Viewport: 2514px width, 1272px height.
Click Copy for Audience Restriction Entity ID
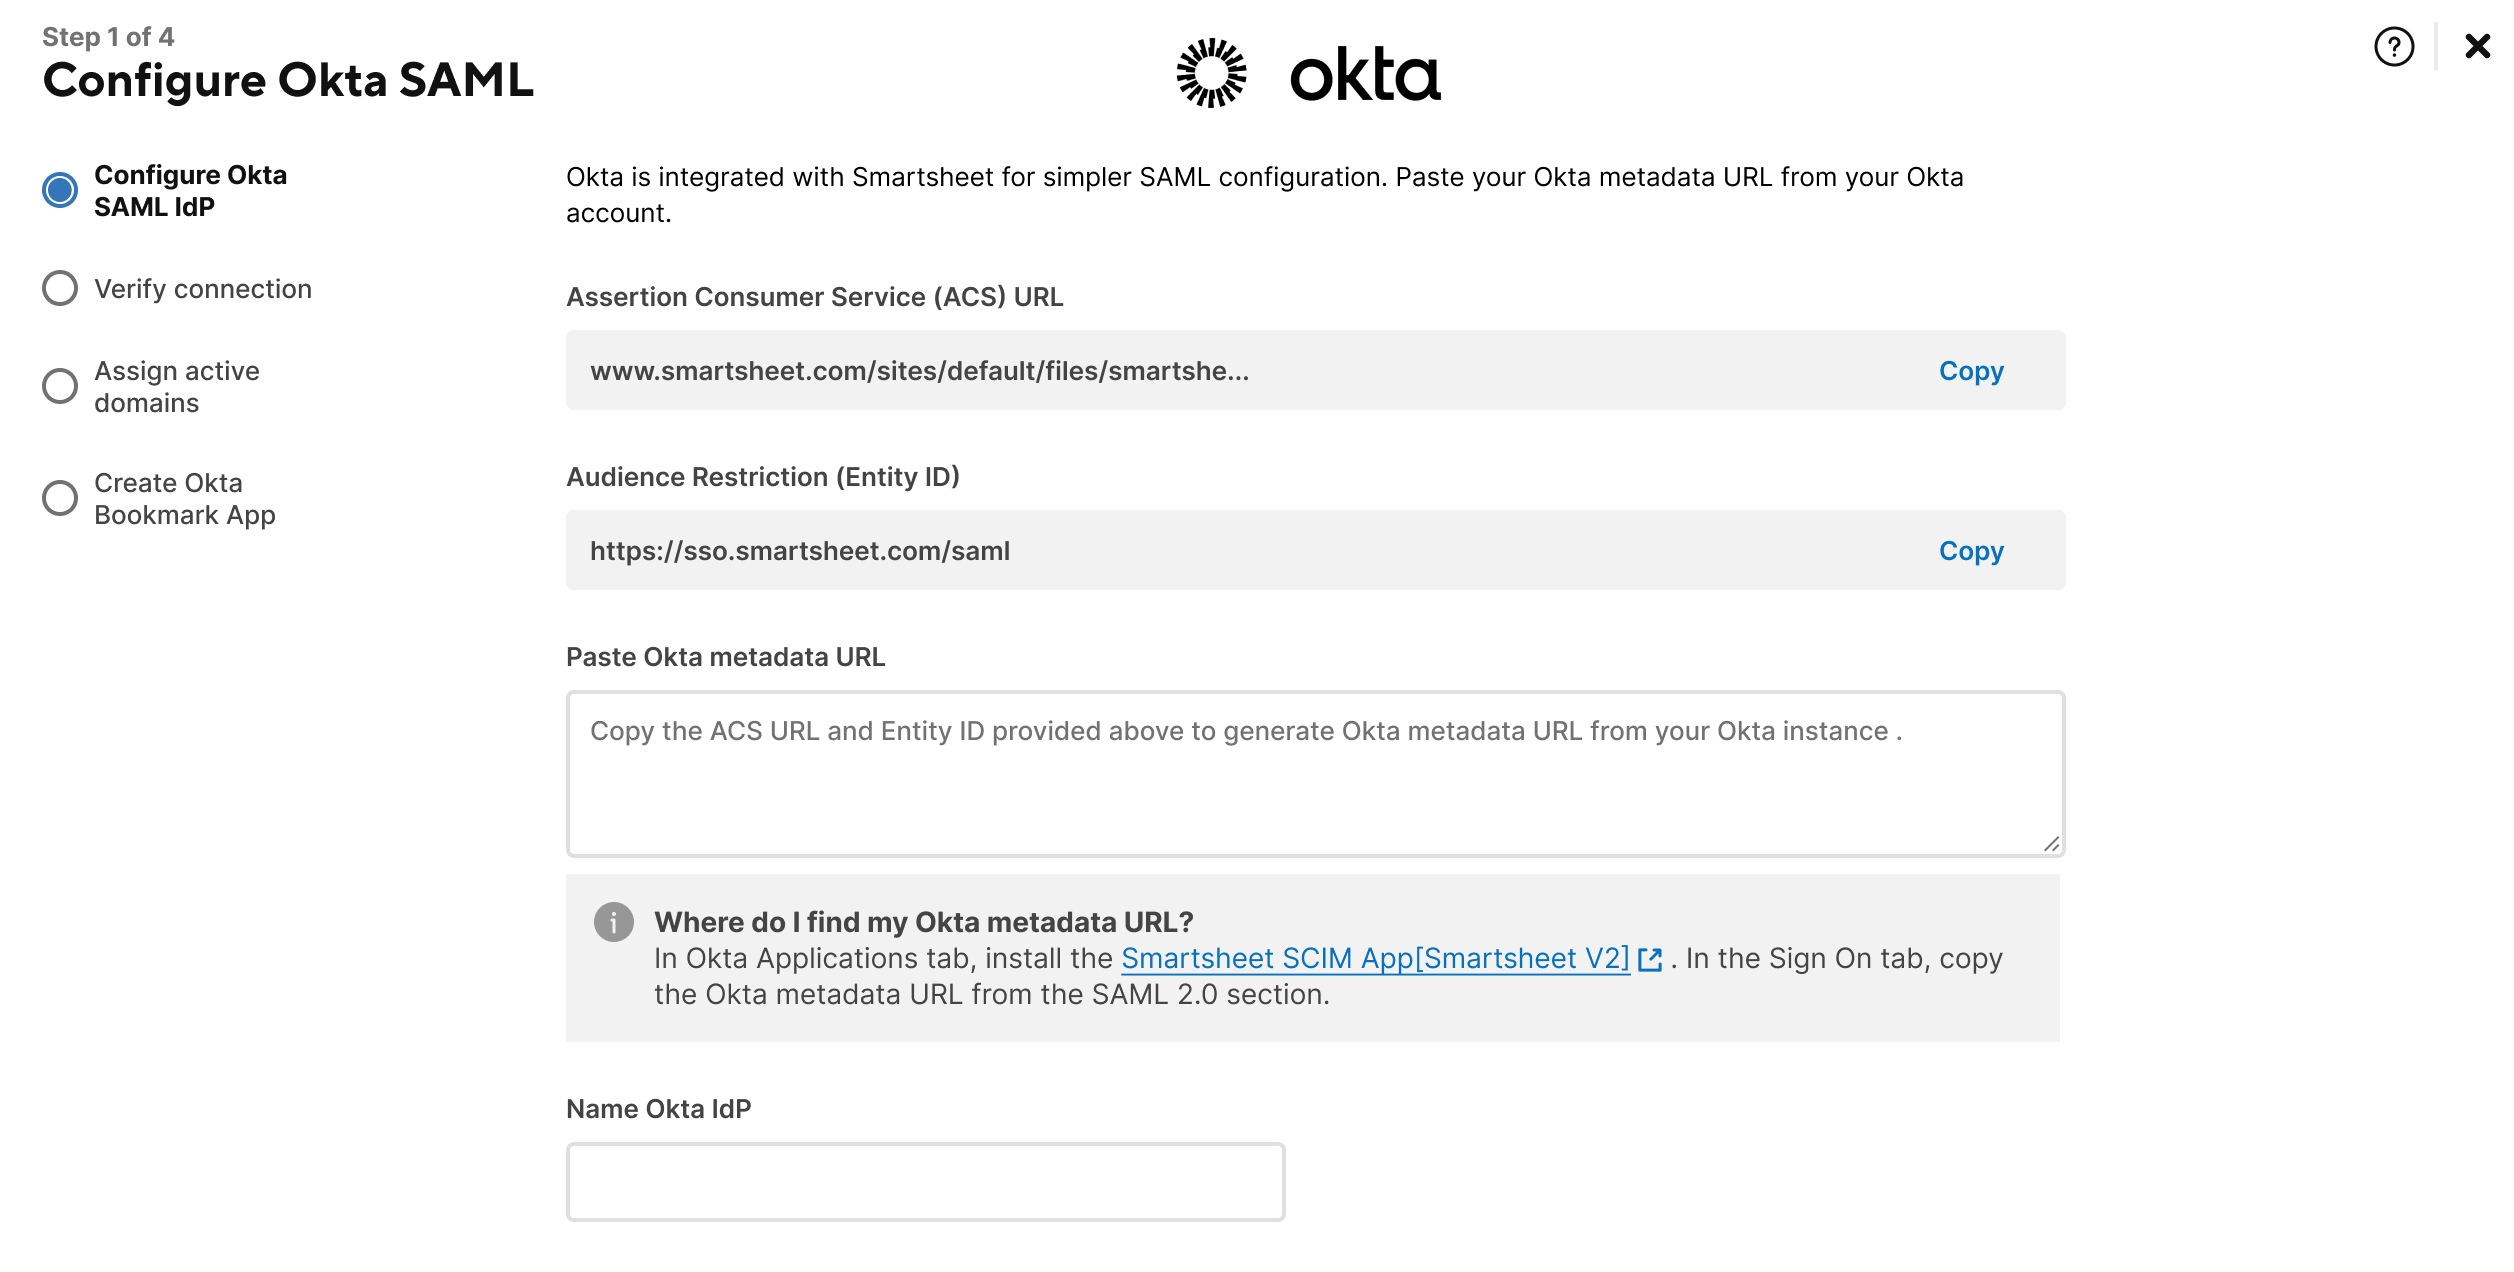[1971, 550]
